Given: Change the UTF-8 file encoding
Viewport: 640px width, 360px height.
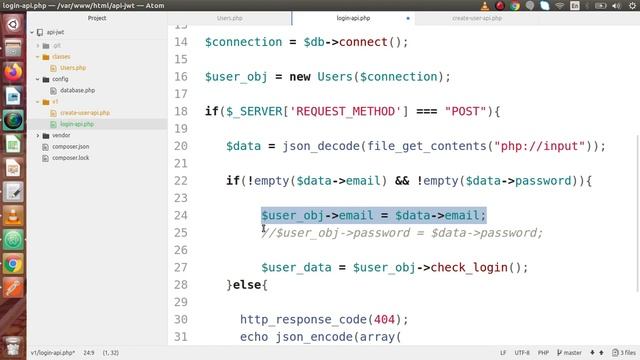Looking at the screenshot, I should click(x=522, y=353).
